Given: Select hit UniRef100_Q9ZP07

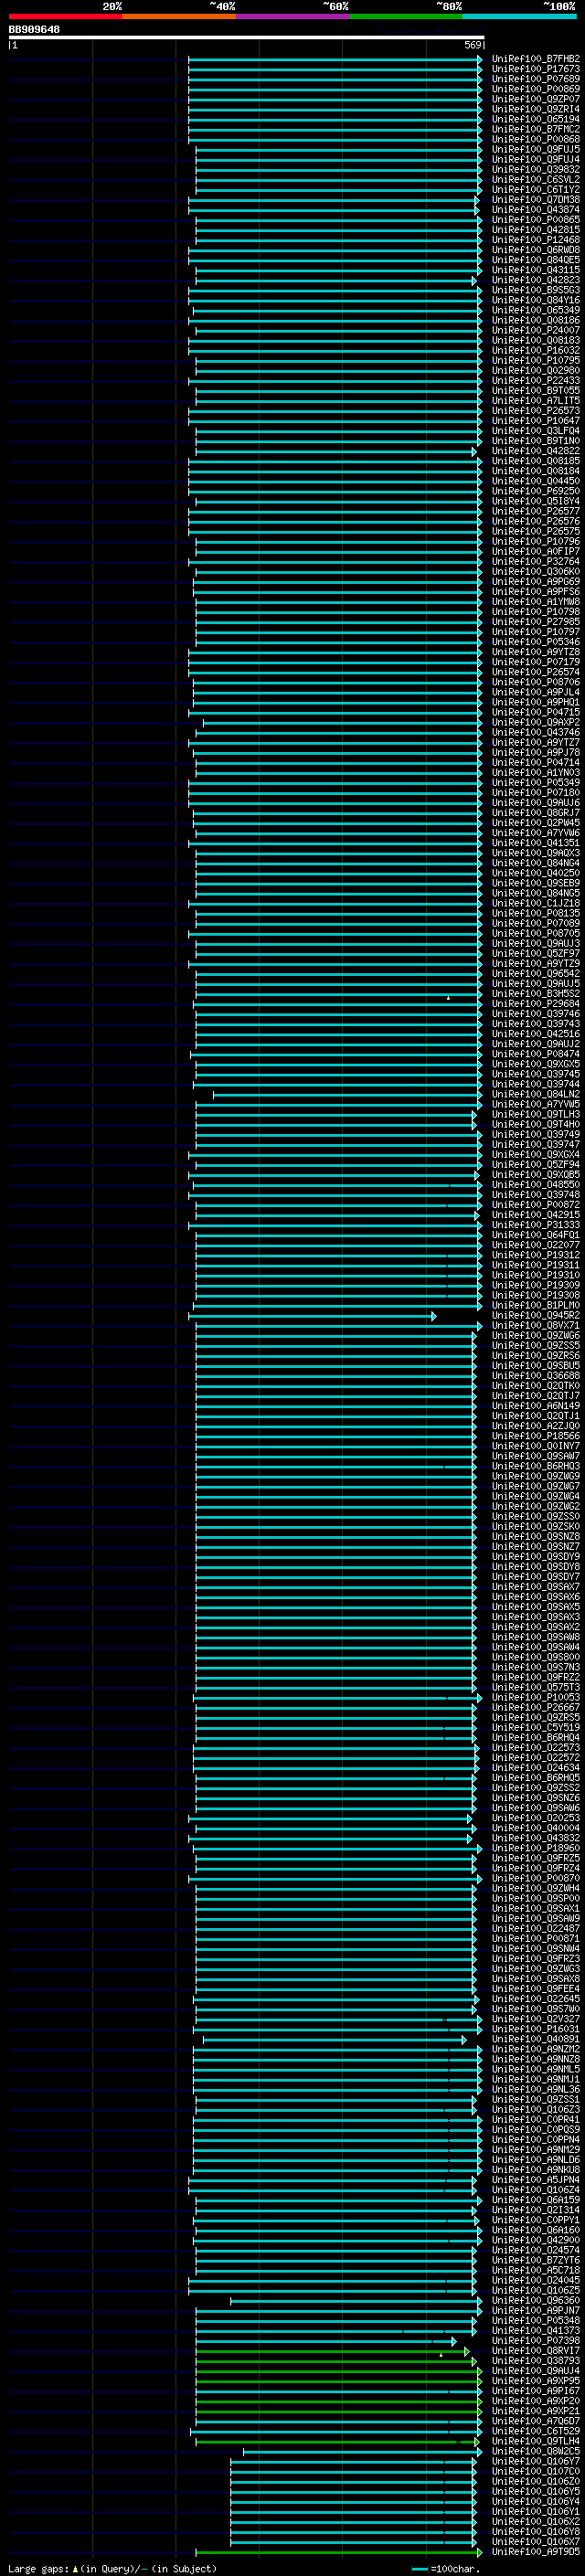Looking at the screenshot, I should 536,99.
